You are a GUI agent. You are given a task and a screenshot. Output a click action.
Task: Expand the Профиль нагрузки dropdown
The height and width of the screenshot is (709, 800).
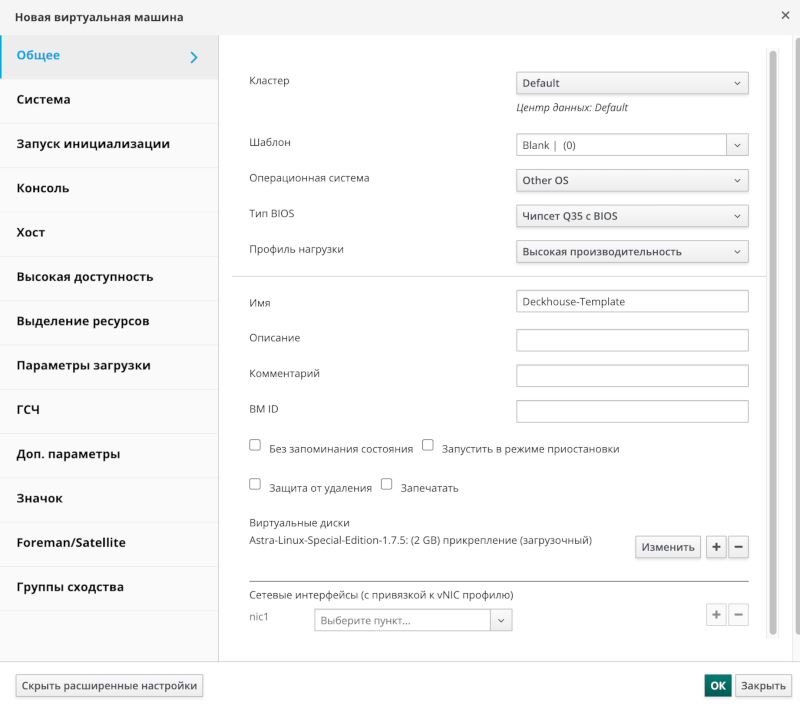click(632, 251)
